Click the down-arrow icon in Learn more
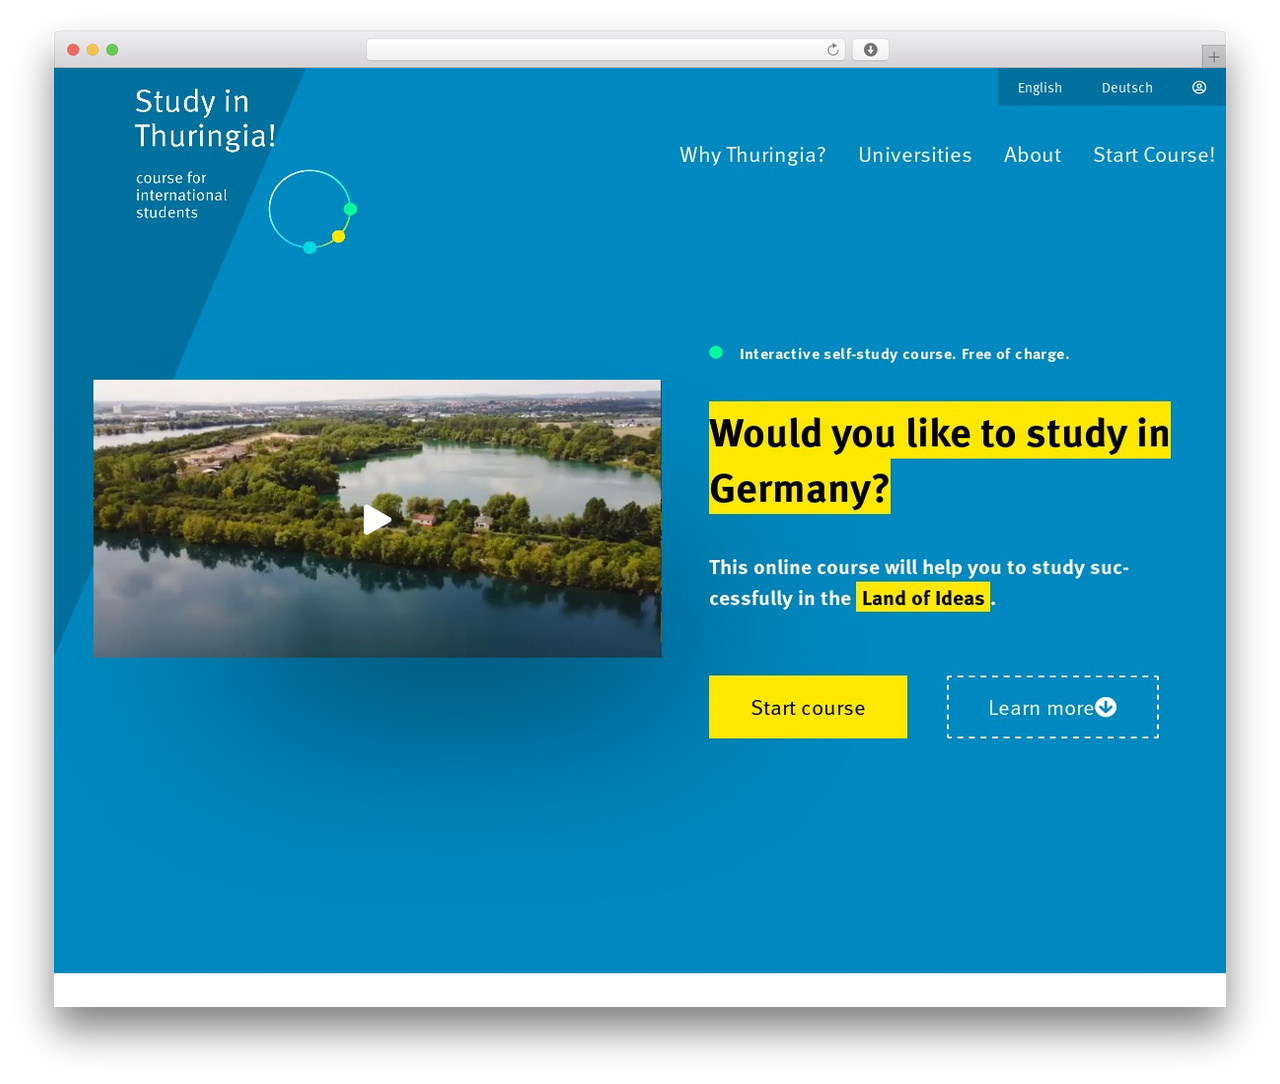This screenshot has height=1084, width=1280. (x=1106, y=707)
